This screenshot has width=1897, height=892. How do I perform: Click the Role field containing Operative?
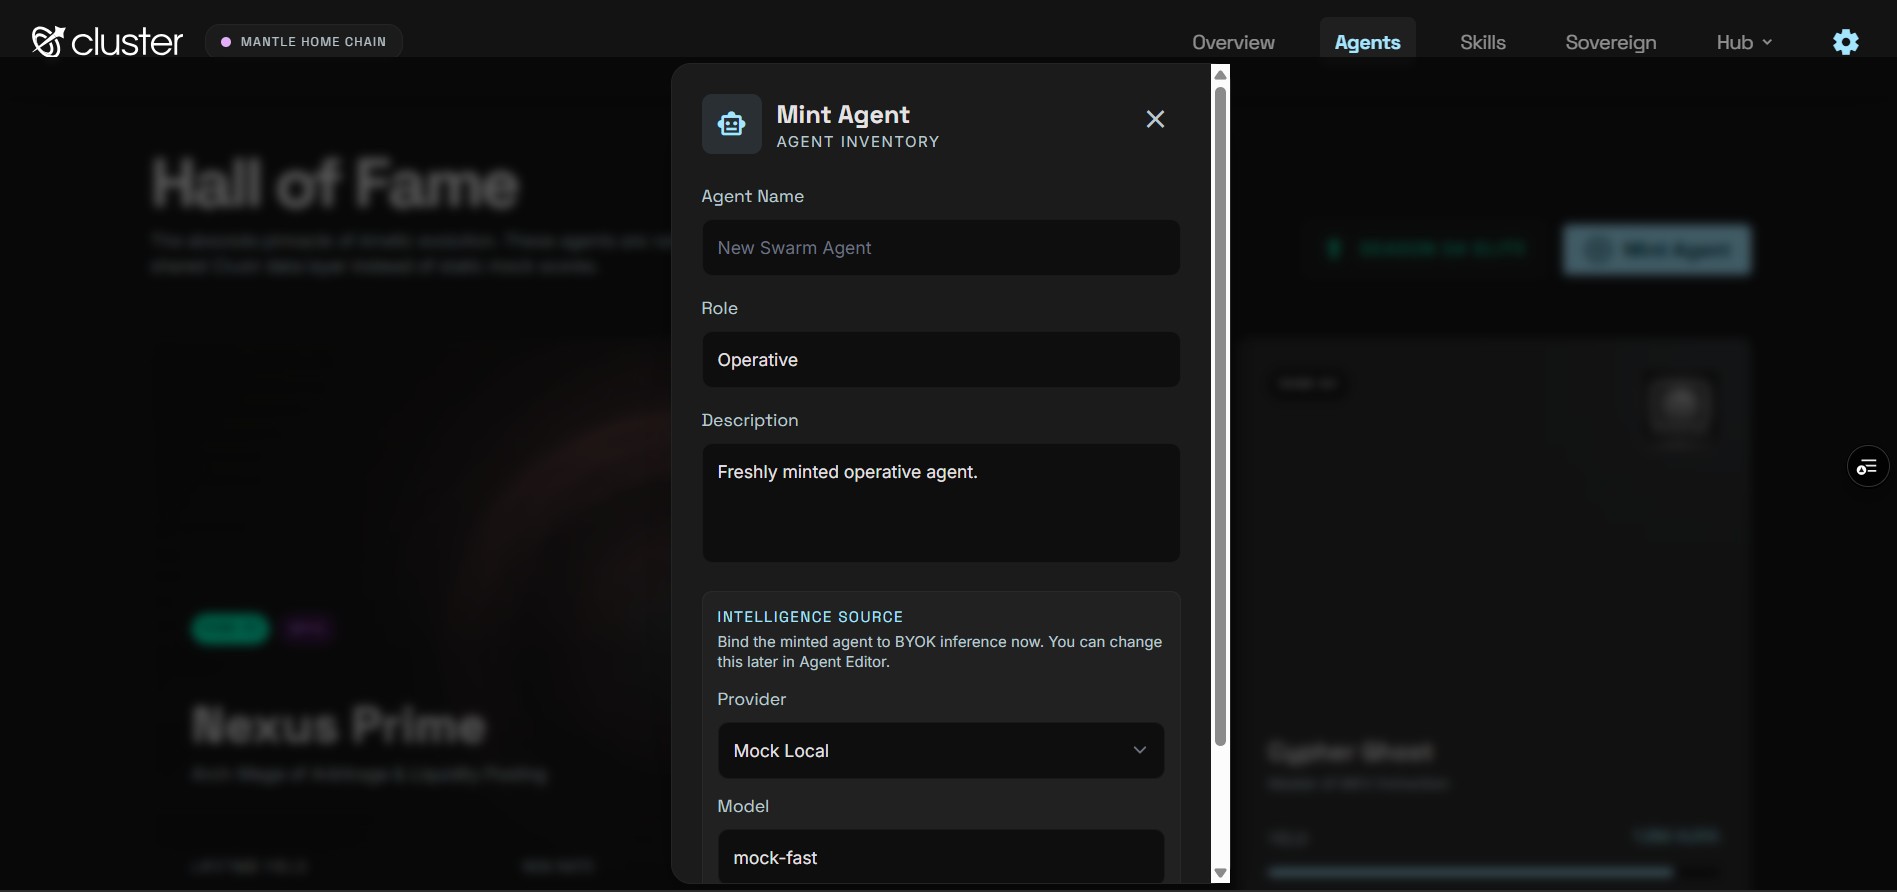[x=941, y=360]
